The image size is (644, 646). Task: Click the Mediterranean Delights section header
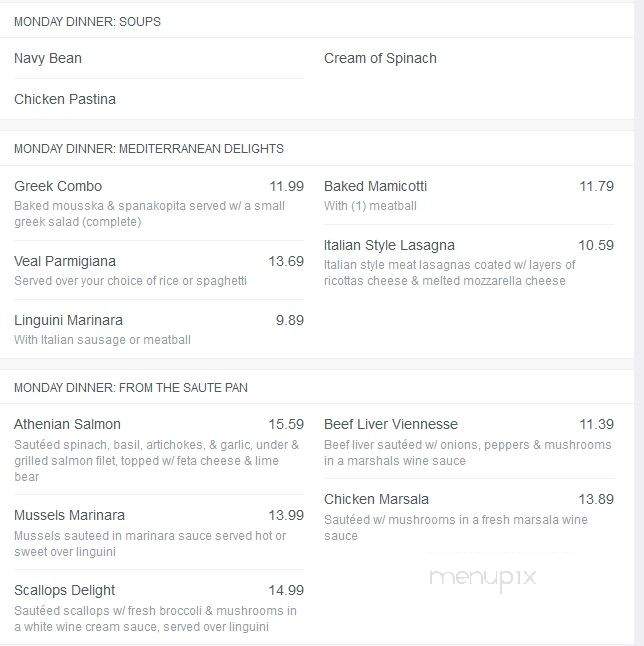149,148
